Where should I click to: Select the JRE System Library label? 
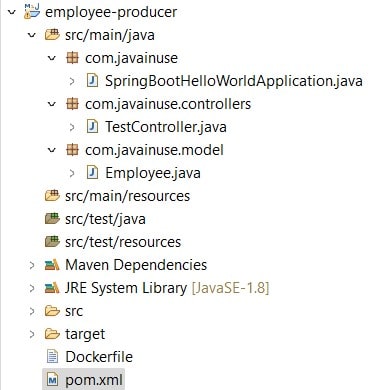pos(126,288)
